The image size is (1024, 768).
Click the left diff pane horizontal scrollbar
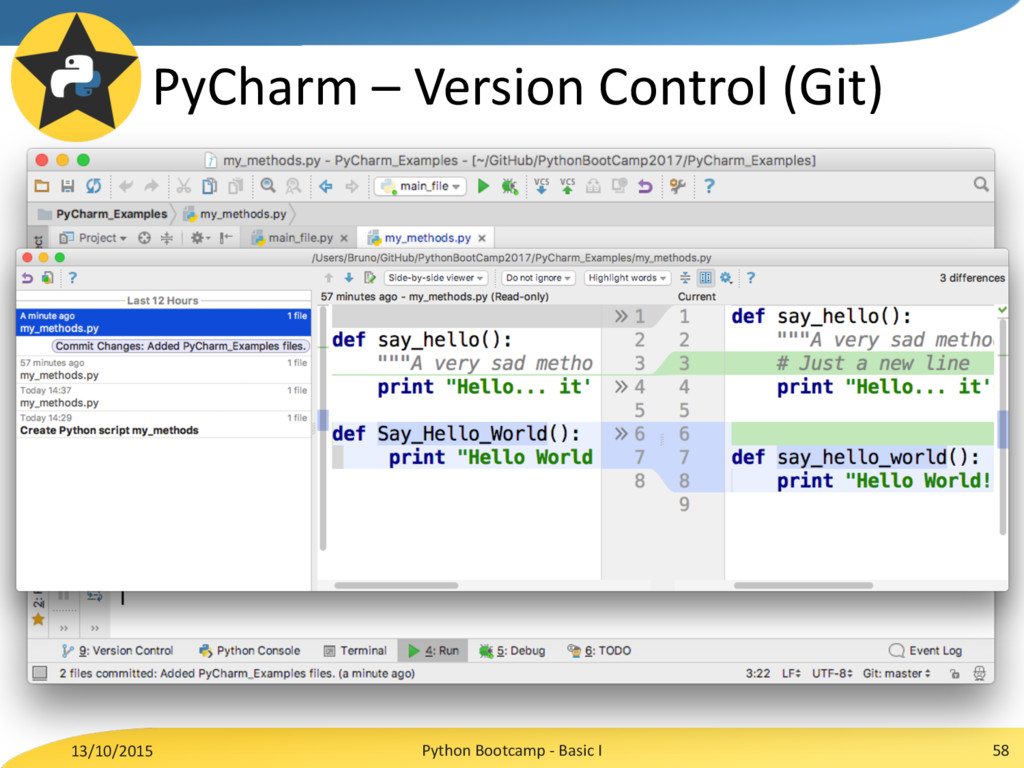pyautogui.click(x=396, y=586)
